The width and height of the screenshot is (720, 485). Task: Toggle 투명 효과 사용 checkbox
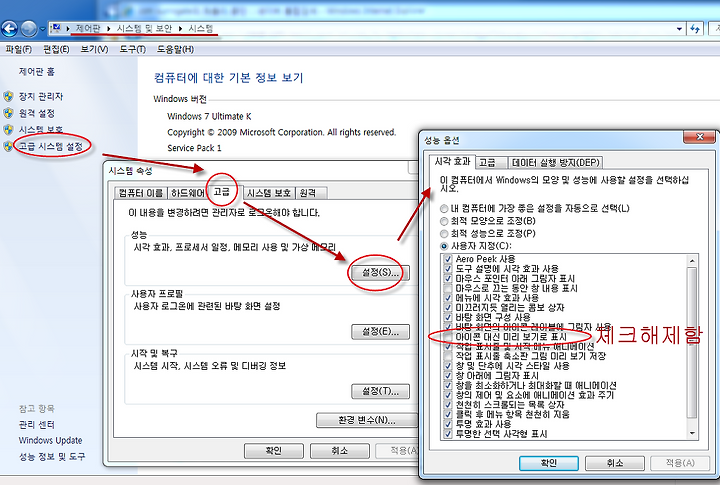(x=448, y=424)
